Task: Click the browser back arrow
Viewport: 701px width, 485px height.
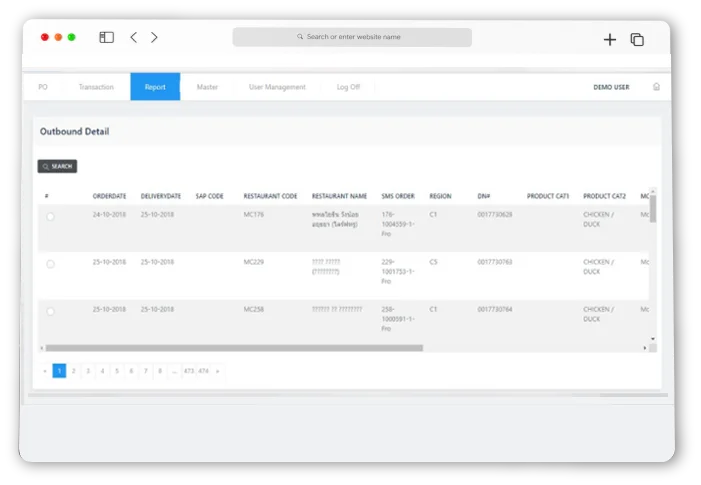Action: [134, 38]
